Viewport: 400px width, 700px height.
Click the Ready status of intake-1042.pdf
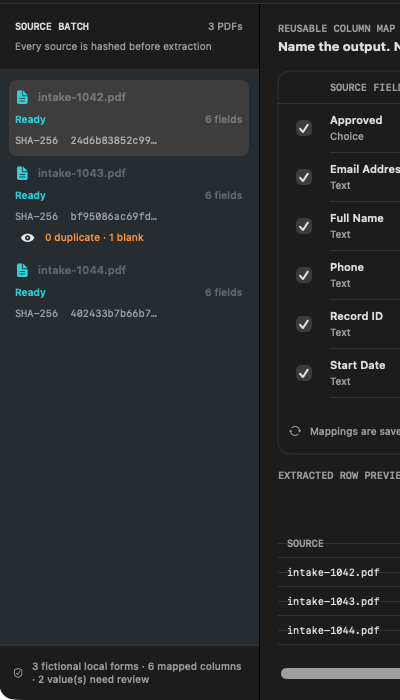[30, 120]
